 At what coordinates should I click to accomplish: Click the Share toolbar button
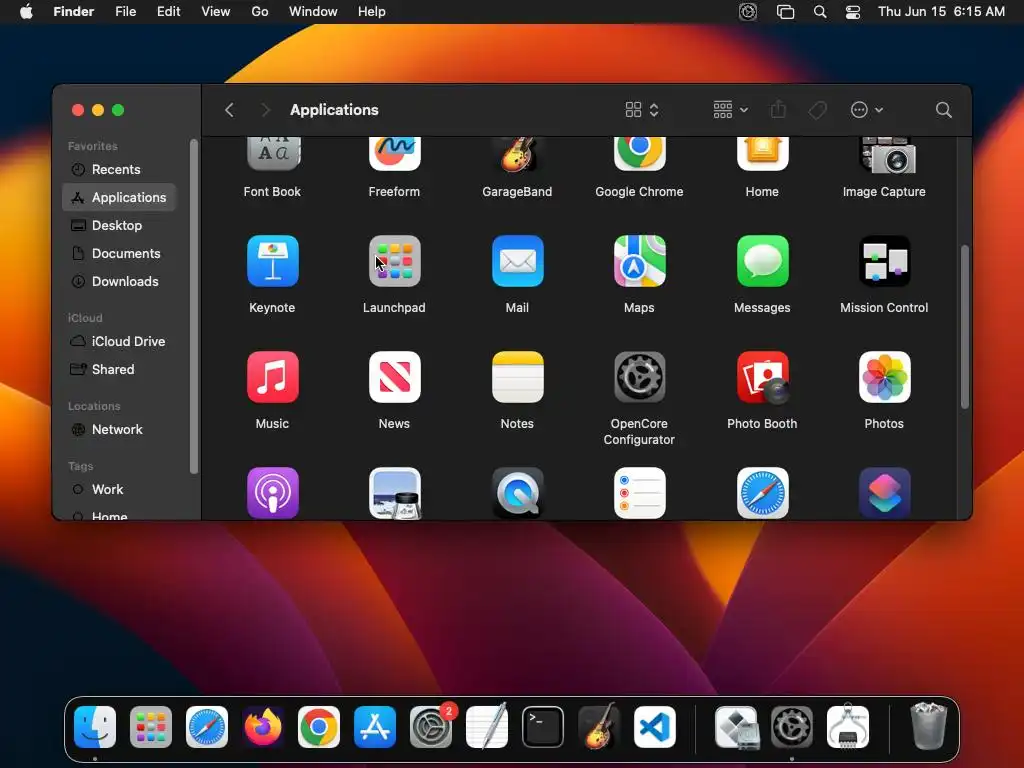pos(778,110)
